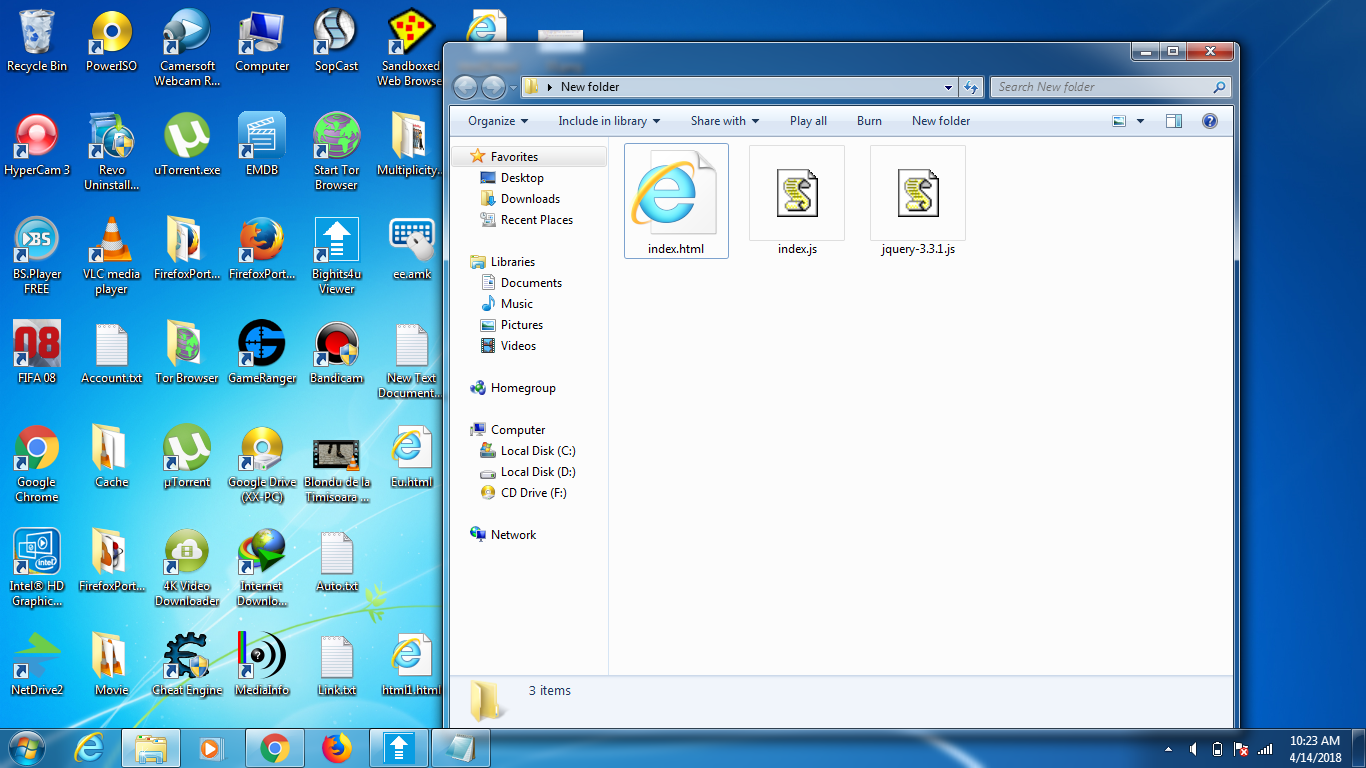Toggle the preview pane button
Image resolution: width=1366 pixels, height=768 pixels.
point(1174,121)
